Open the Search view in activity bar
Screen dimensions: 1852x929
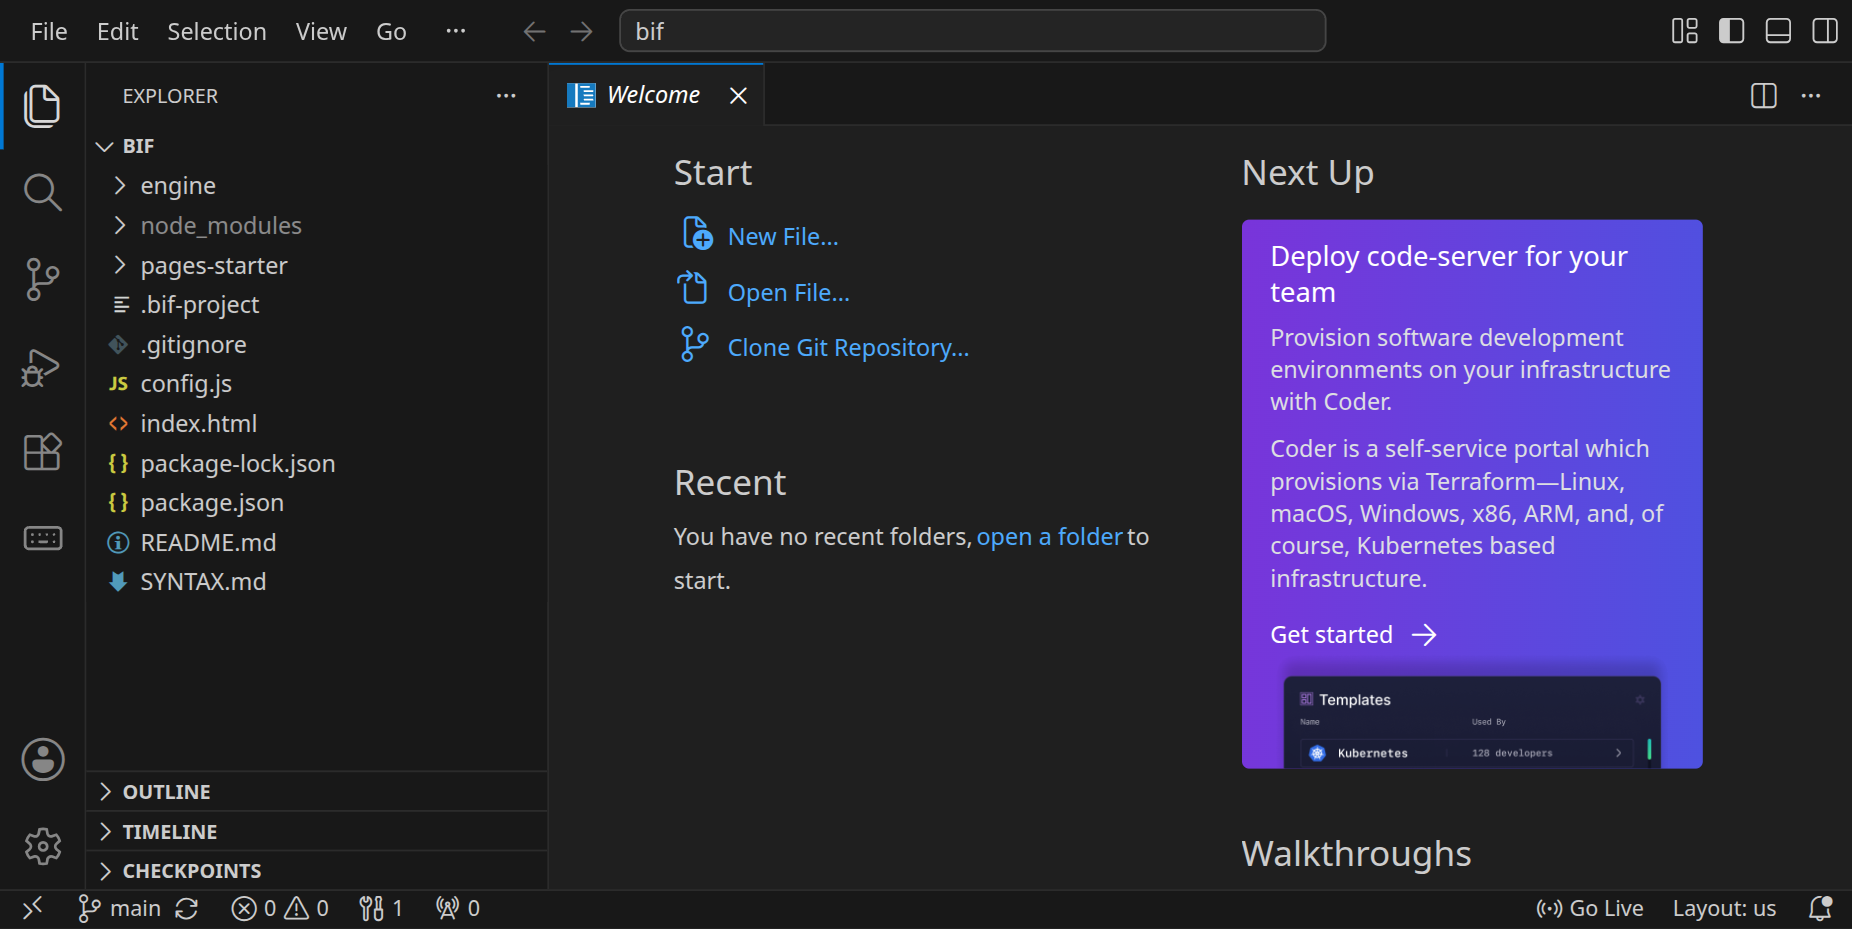(42, 192)
